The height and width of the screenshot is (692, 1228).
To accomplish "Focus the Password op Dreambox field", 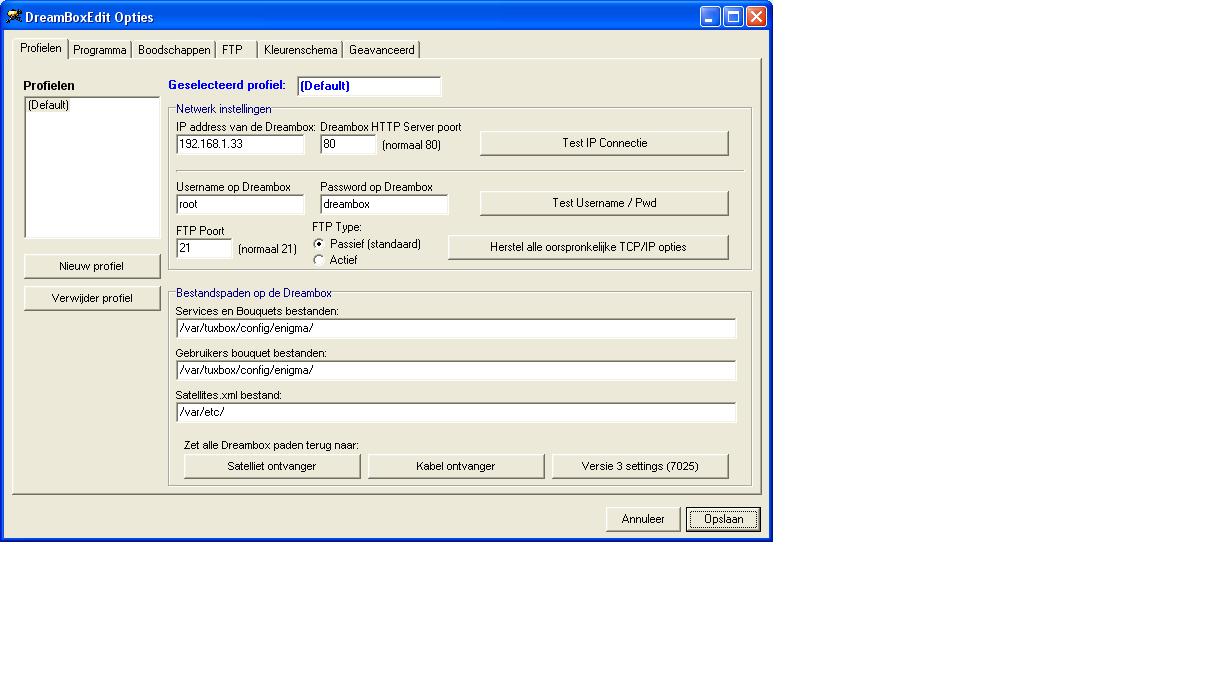I will click(x=384, y=204).
